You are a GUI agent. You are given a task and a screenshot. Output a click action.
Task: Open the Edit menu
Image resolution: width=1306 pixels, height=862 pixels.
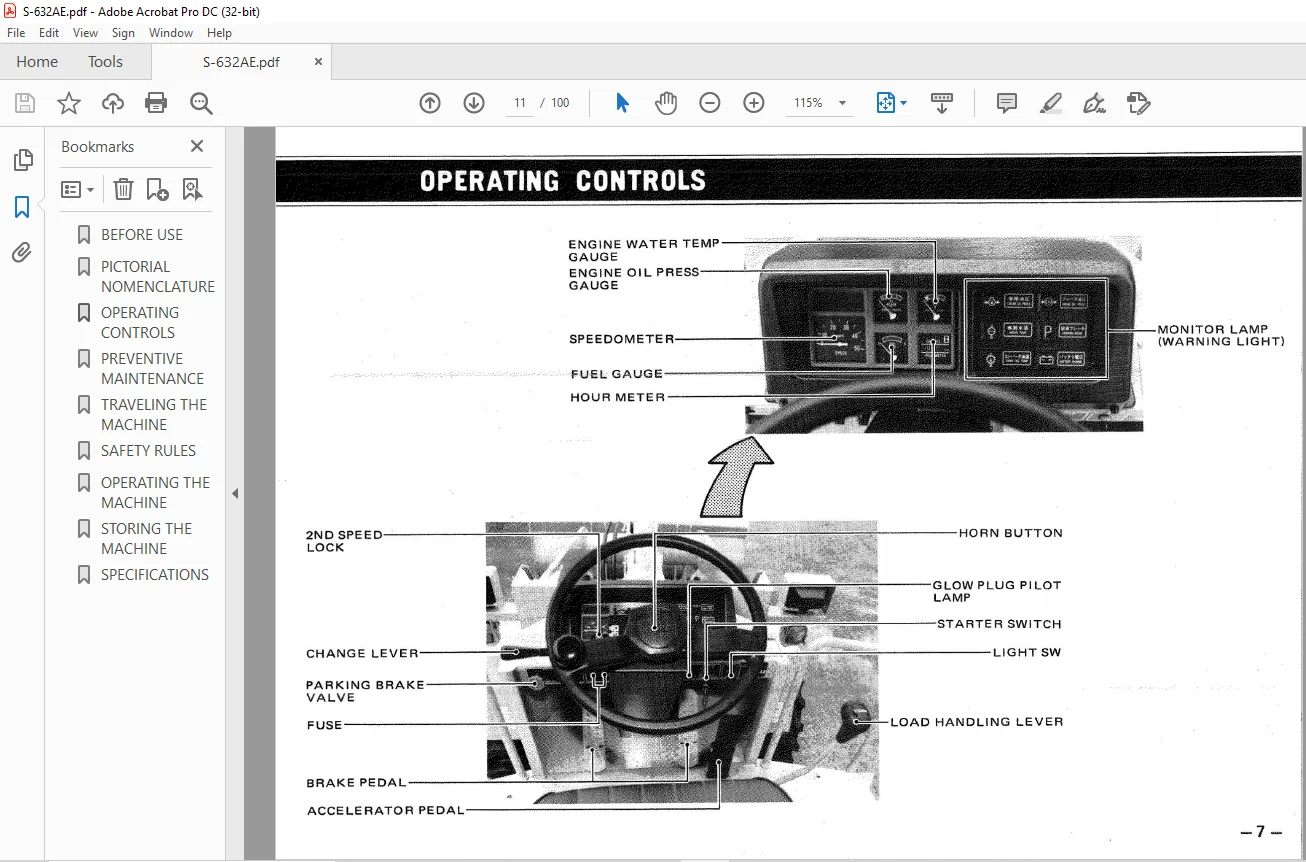(x=49, y=33)
